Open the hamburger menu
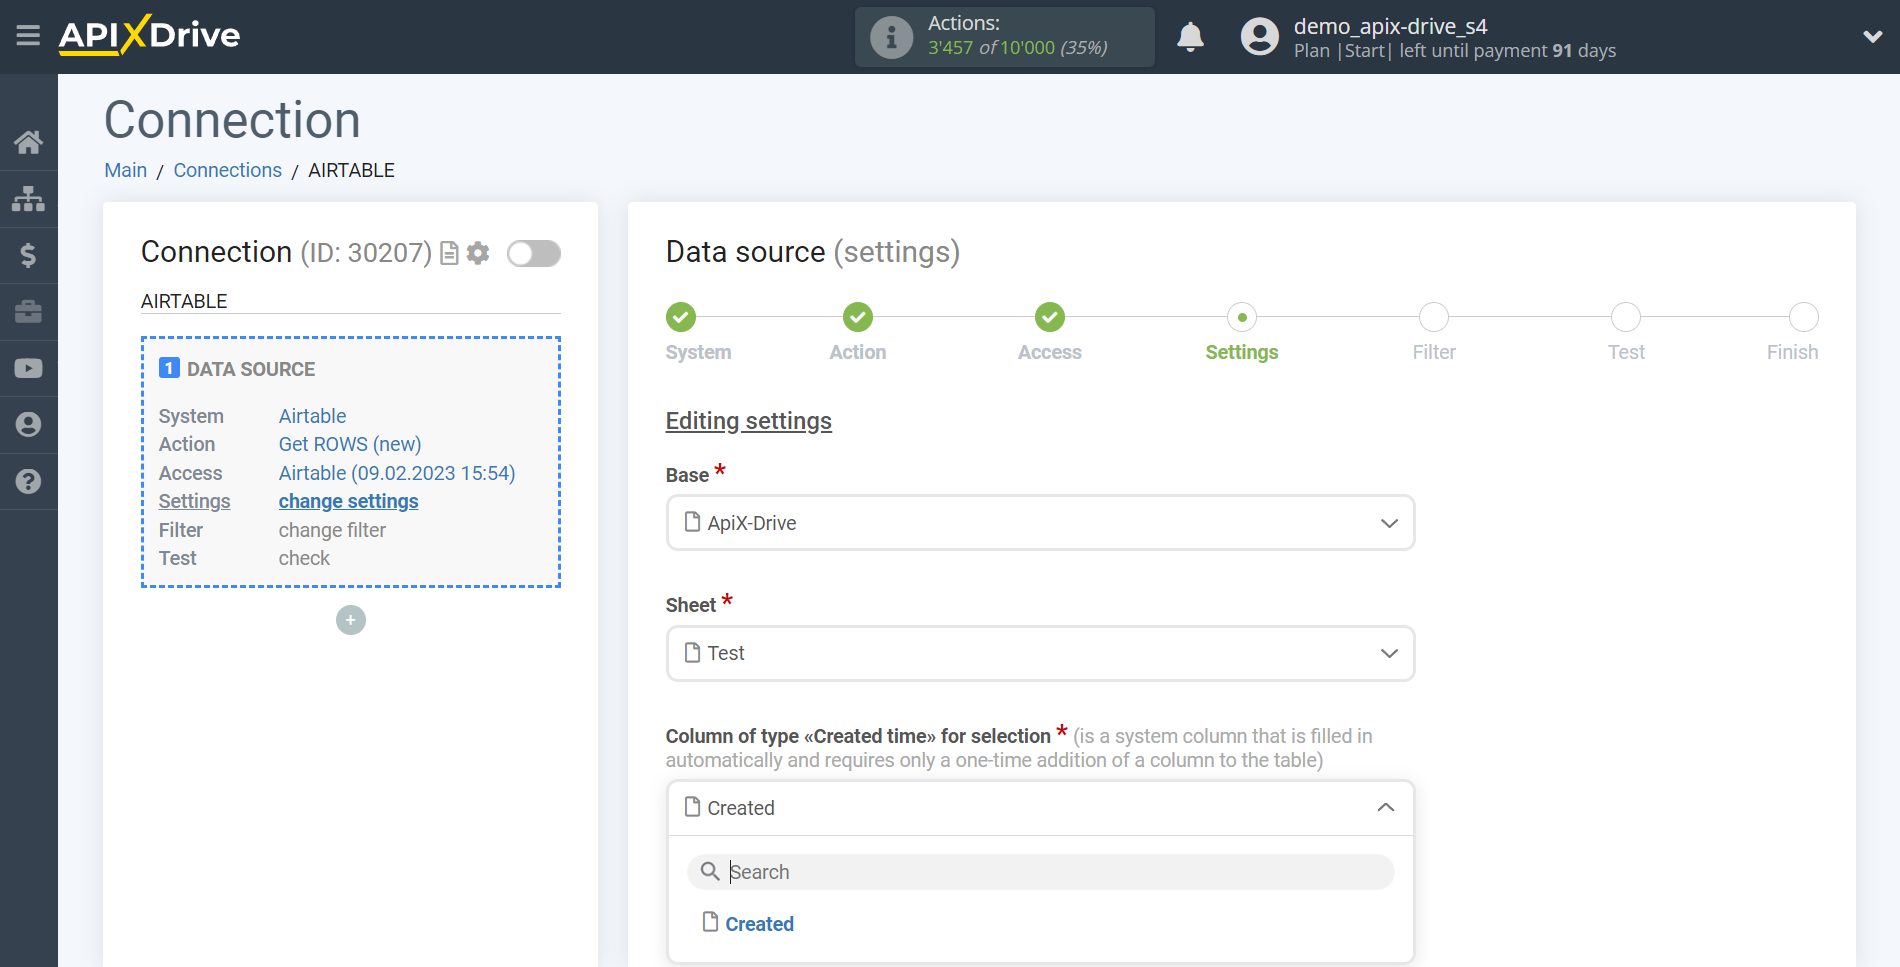 [x=28, y=36]
